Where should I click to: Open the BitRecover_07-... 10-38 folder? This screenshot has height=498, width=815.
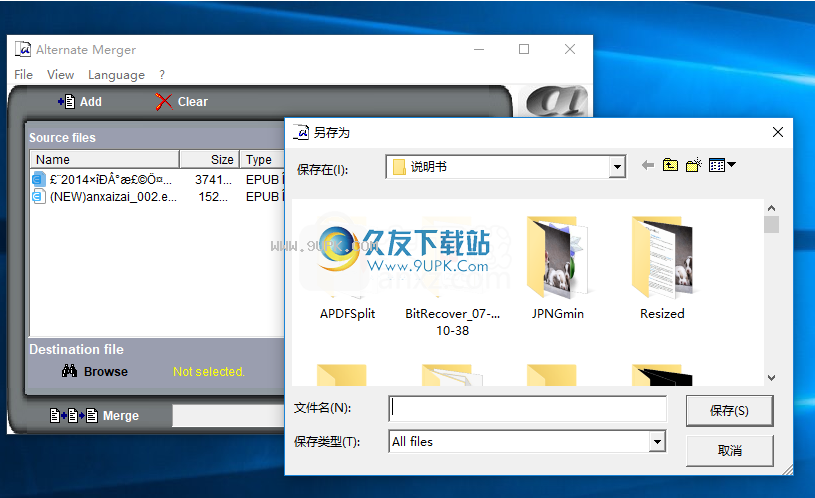tap(452, 277)
